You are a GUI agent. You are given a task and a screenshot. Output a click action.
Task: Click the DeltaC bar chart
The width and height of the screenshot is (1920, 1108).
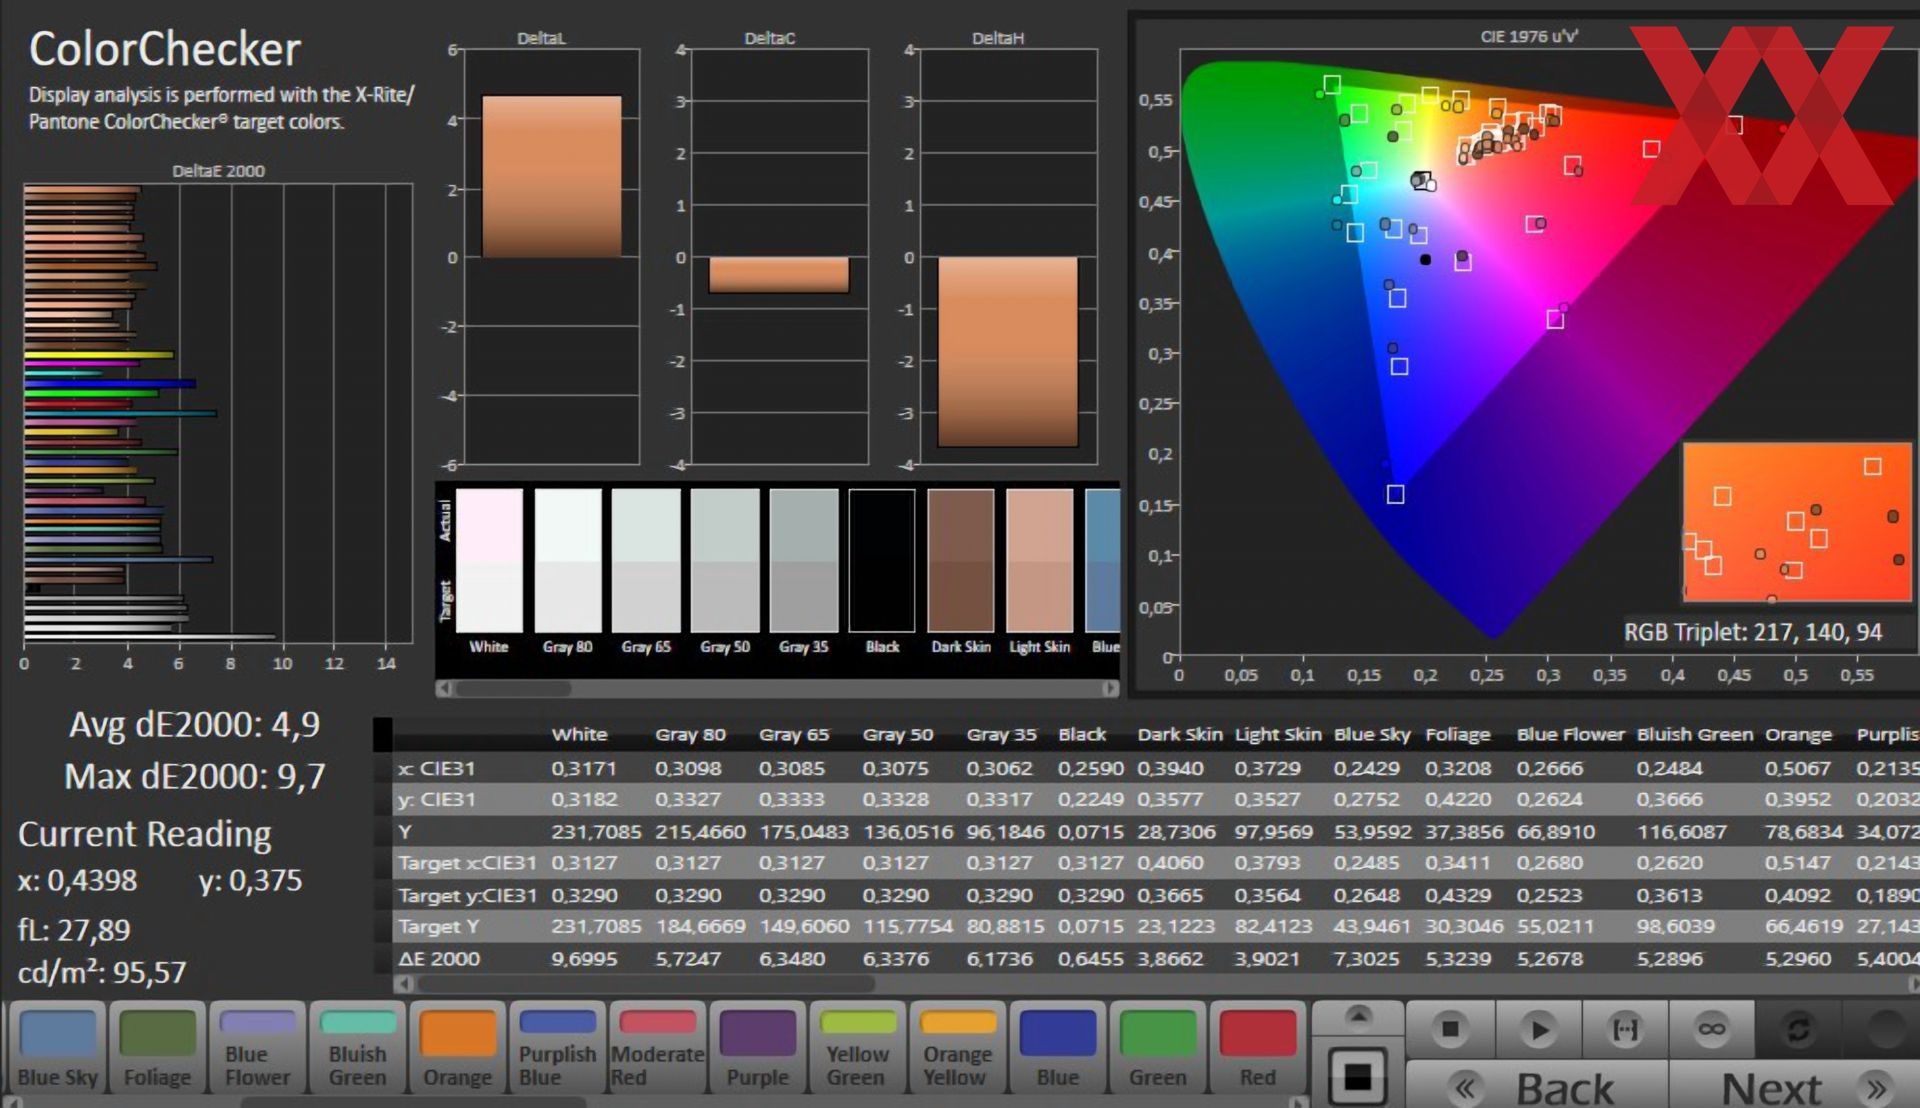tap(779, 256)
